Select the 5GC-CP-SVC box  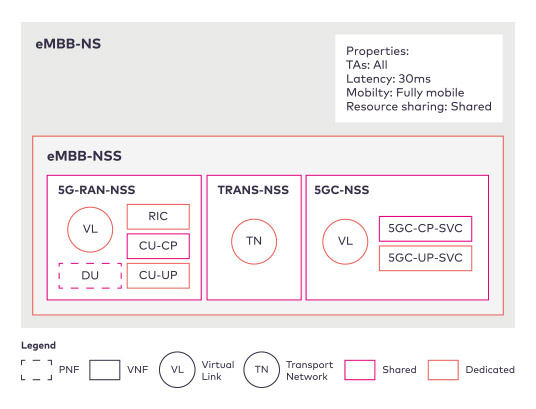[426, 228]
